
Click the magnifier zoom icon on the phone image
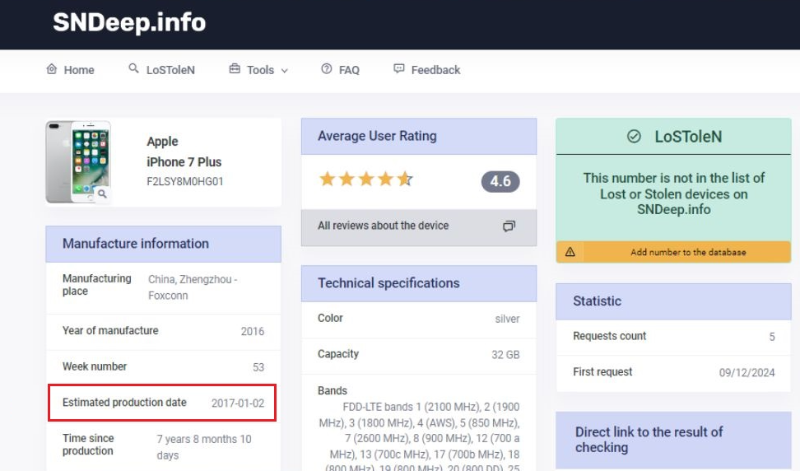coord(103,194)
